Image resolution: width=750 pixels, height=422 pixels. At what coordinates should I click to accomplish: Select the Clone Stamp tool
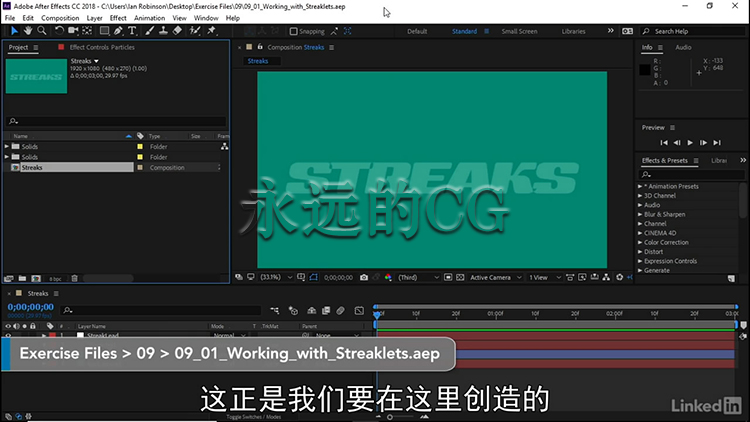163,31
